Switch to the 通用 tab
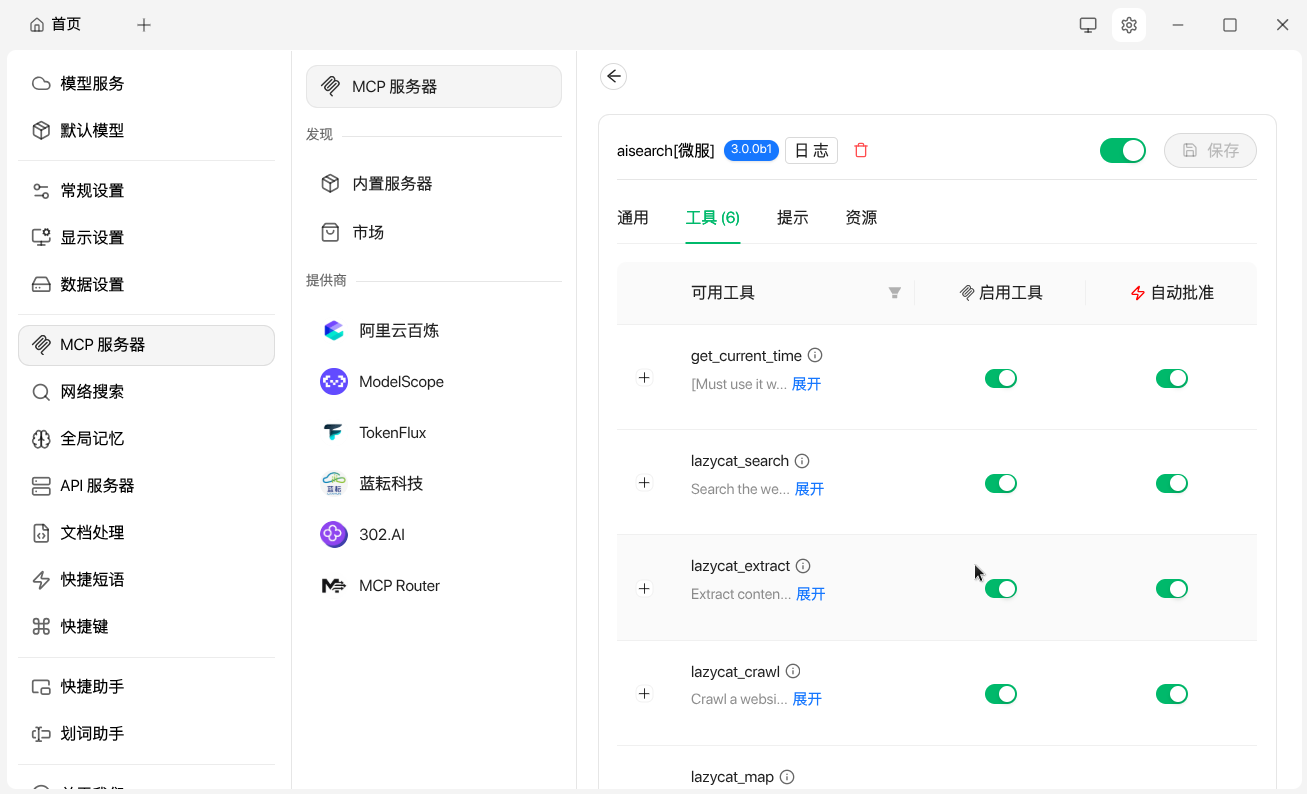Viewport: 1307px width, 794px height. tap(633, 218)
